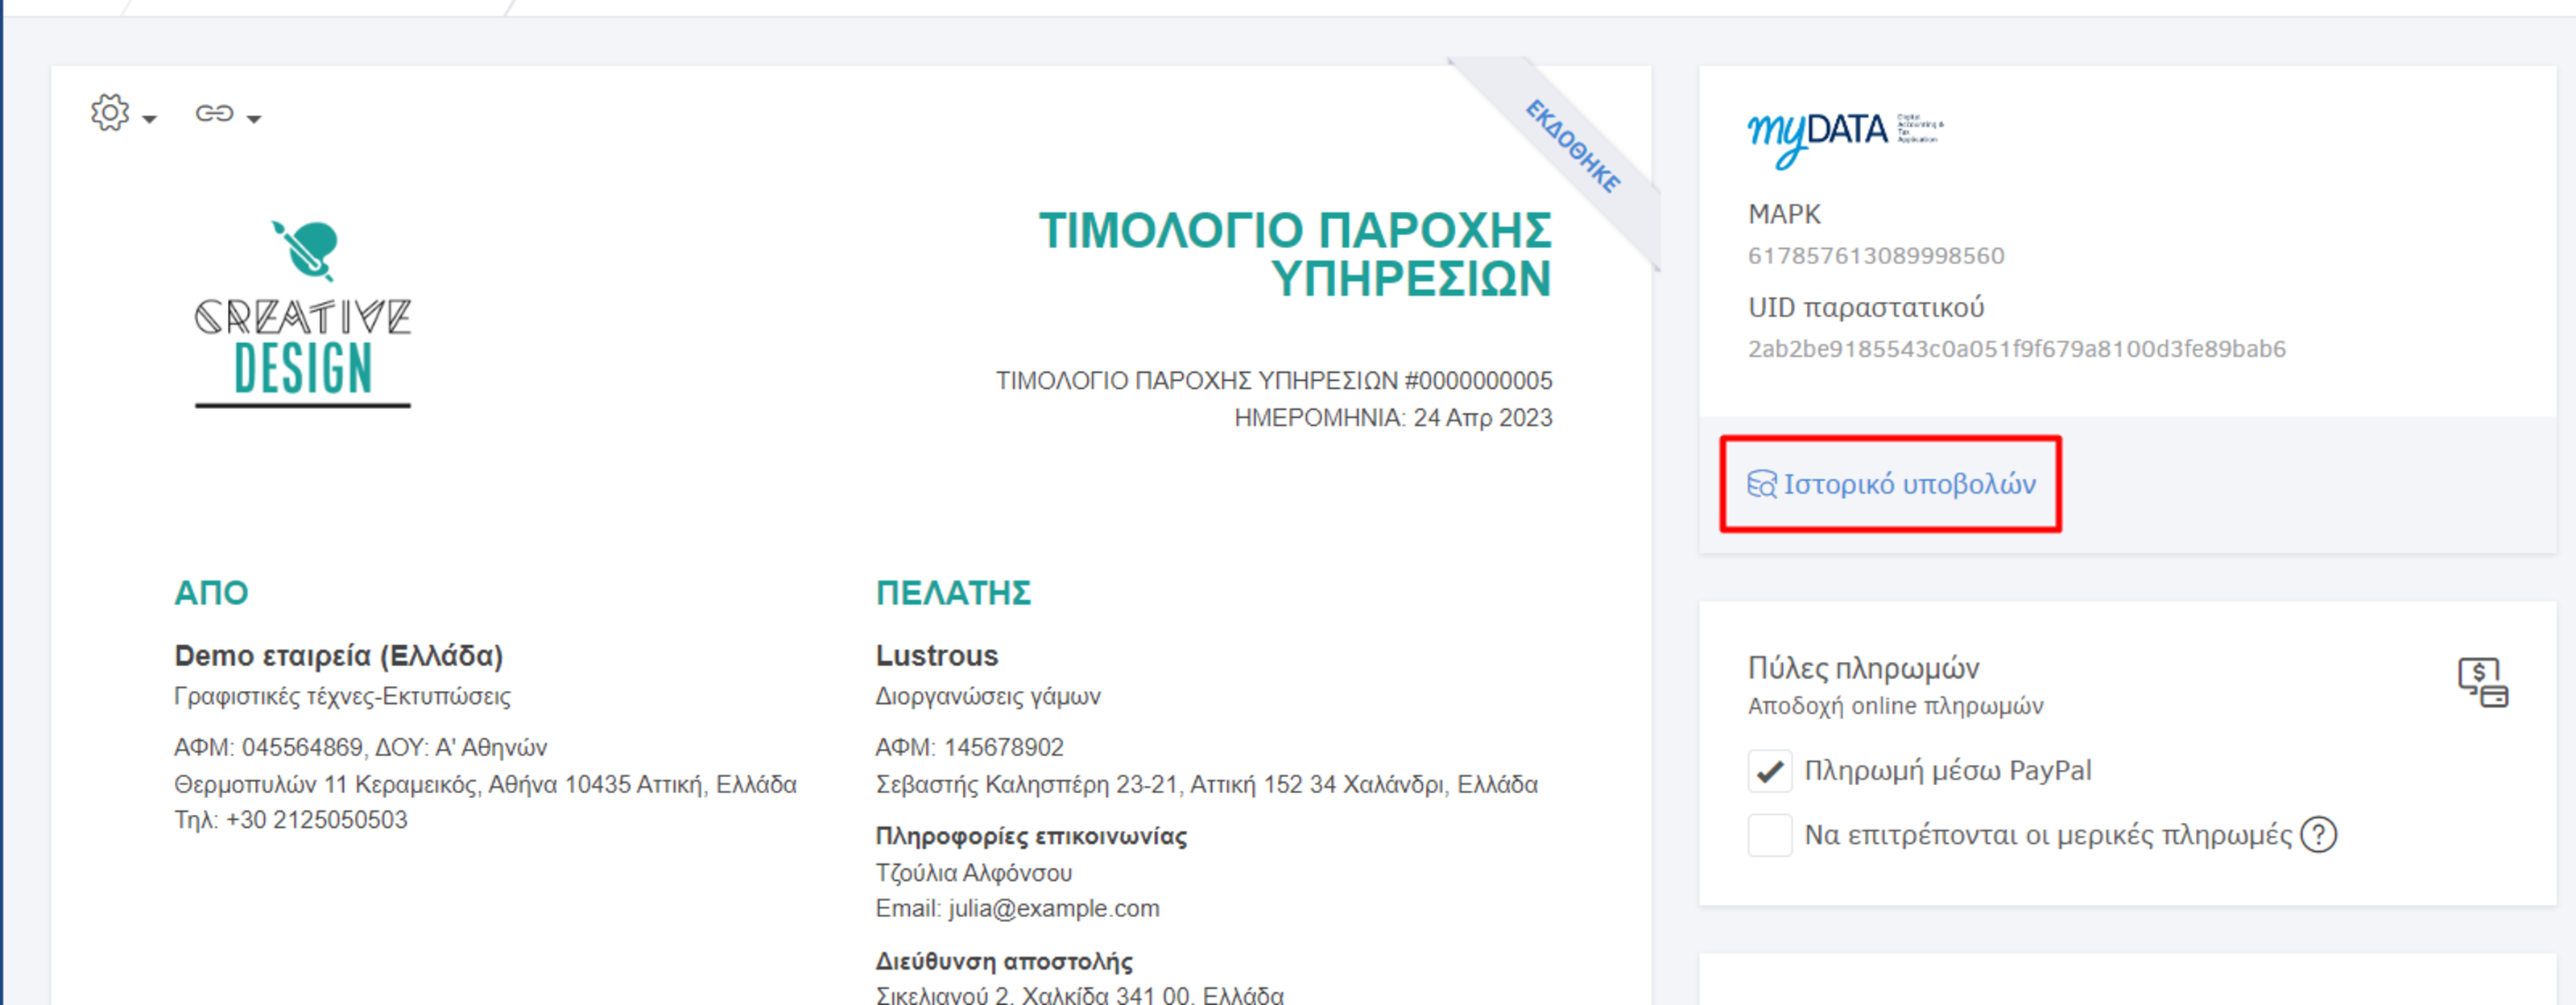Image resolution: width=2576 pixels, height=1005 pixels.
Task: Click the Lustrous client name
Action: coord(937,656)
